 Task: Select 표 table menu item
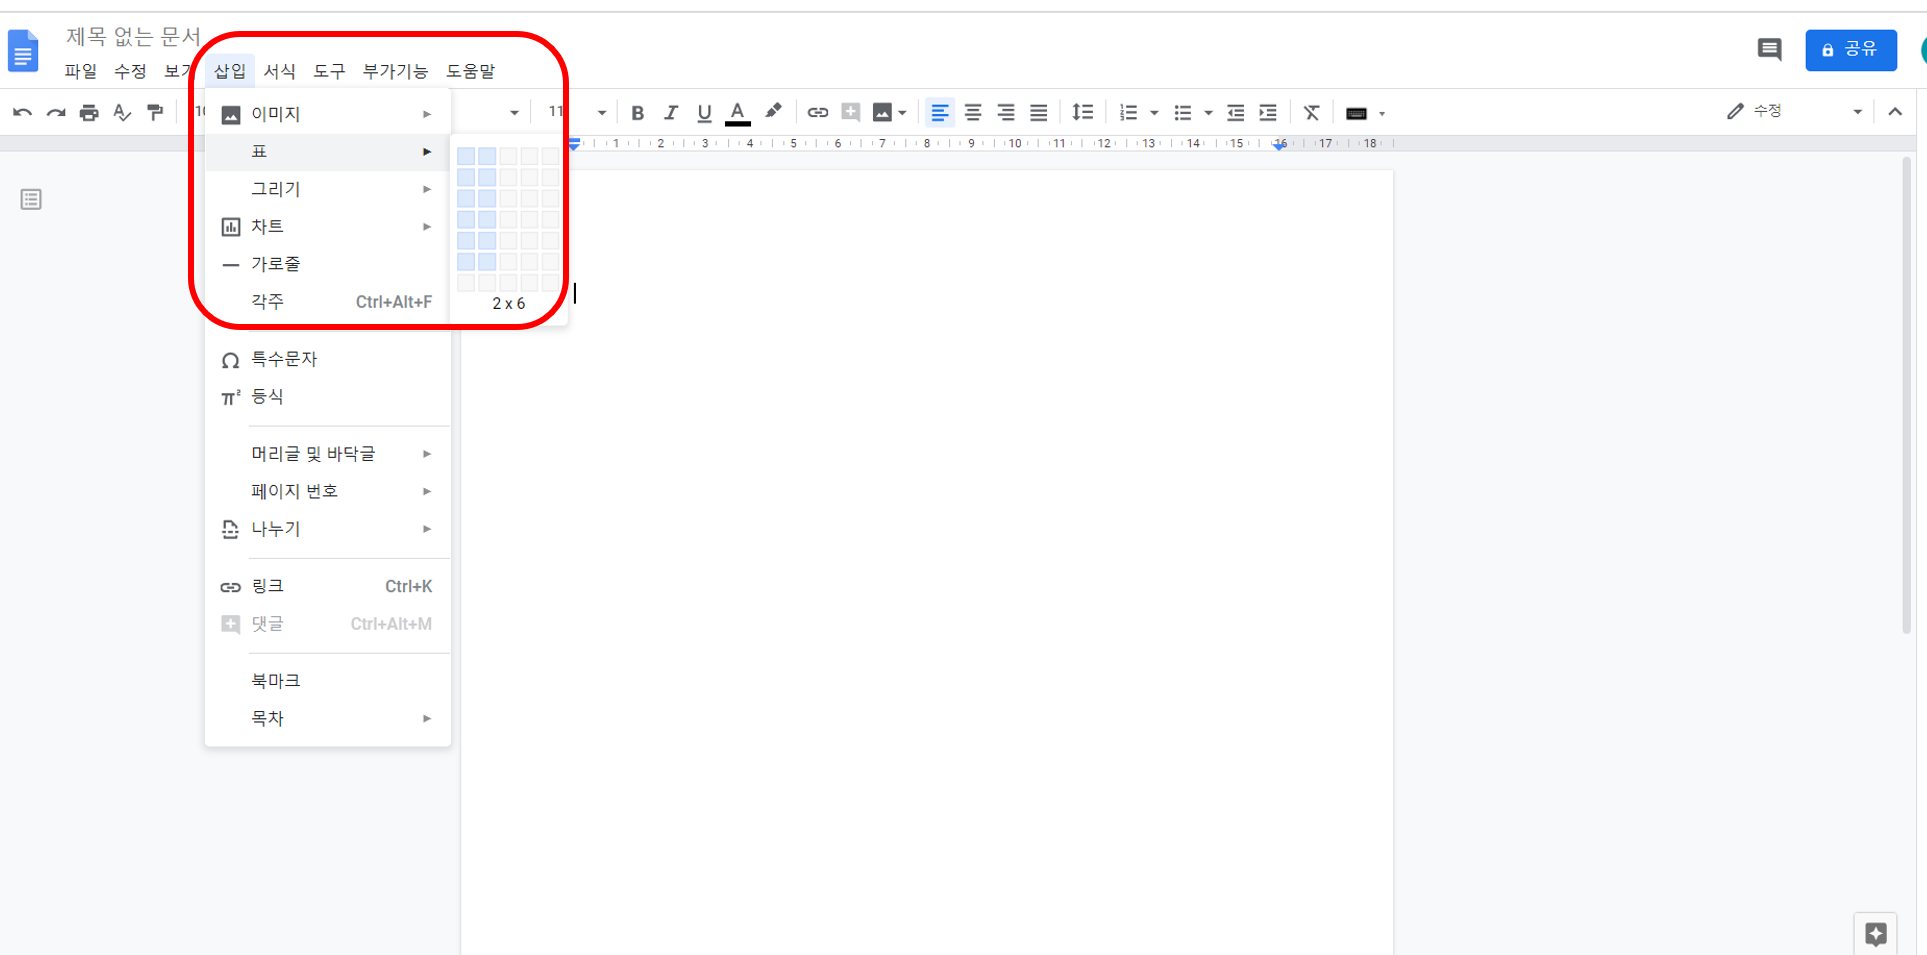click(328, 152)
